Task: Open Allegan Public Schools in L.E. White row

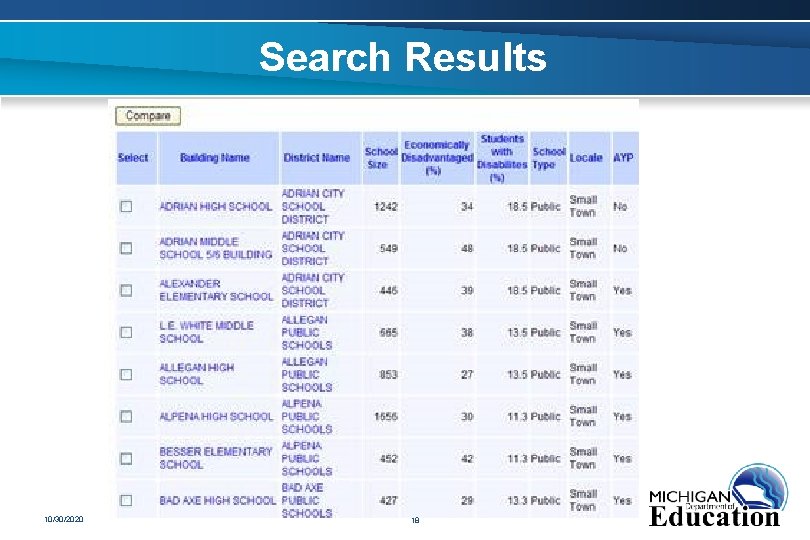Action: [x=307, y=332]
